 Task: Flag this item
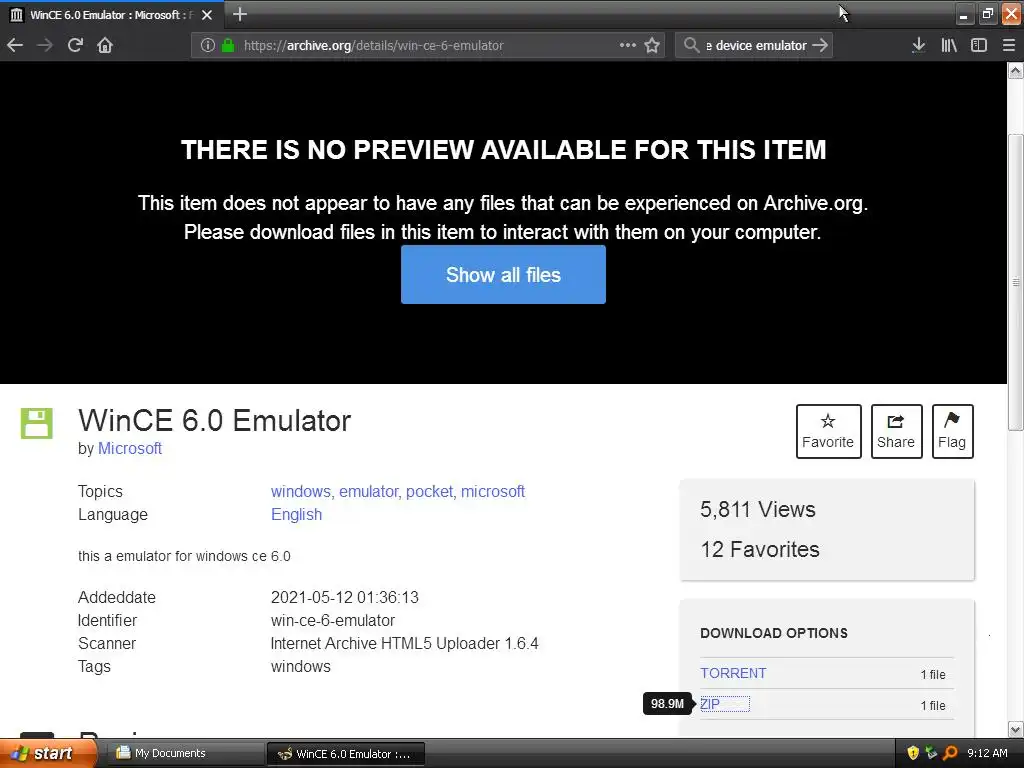(952, 431)
